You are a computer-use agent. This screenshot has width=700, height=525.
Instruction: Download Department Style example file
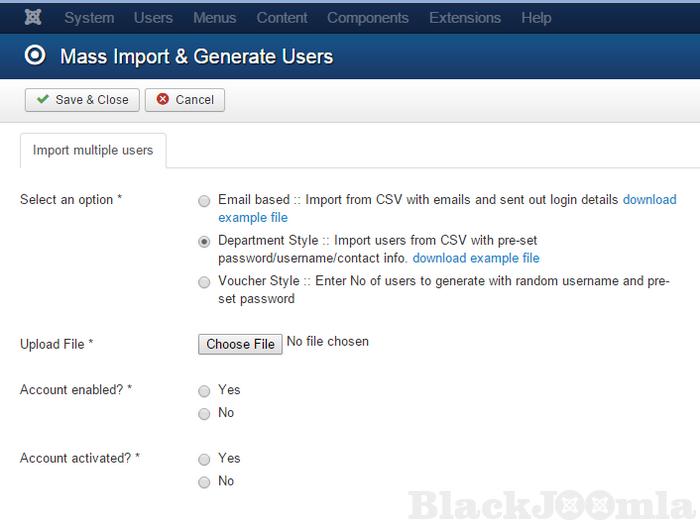(476, 258)
